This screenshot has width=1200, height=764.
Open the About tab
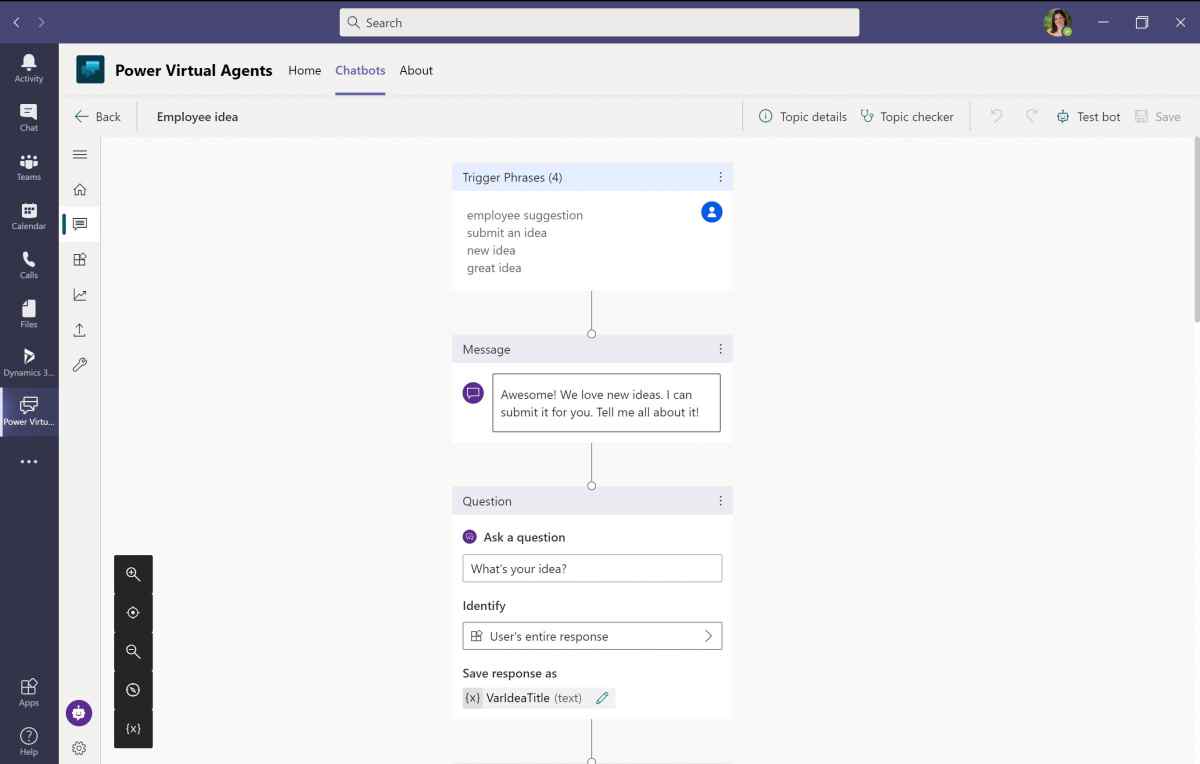416,70
